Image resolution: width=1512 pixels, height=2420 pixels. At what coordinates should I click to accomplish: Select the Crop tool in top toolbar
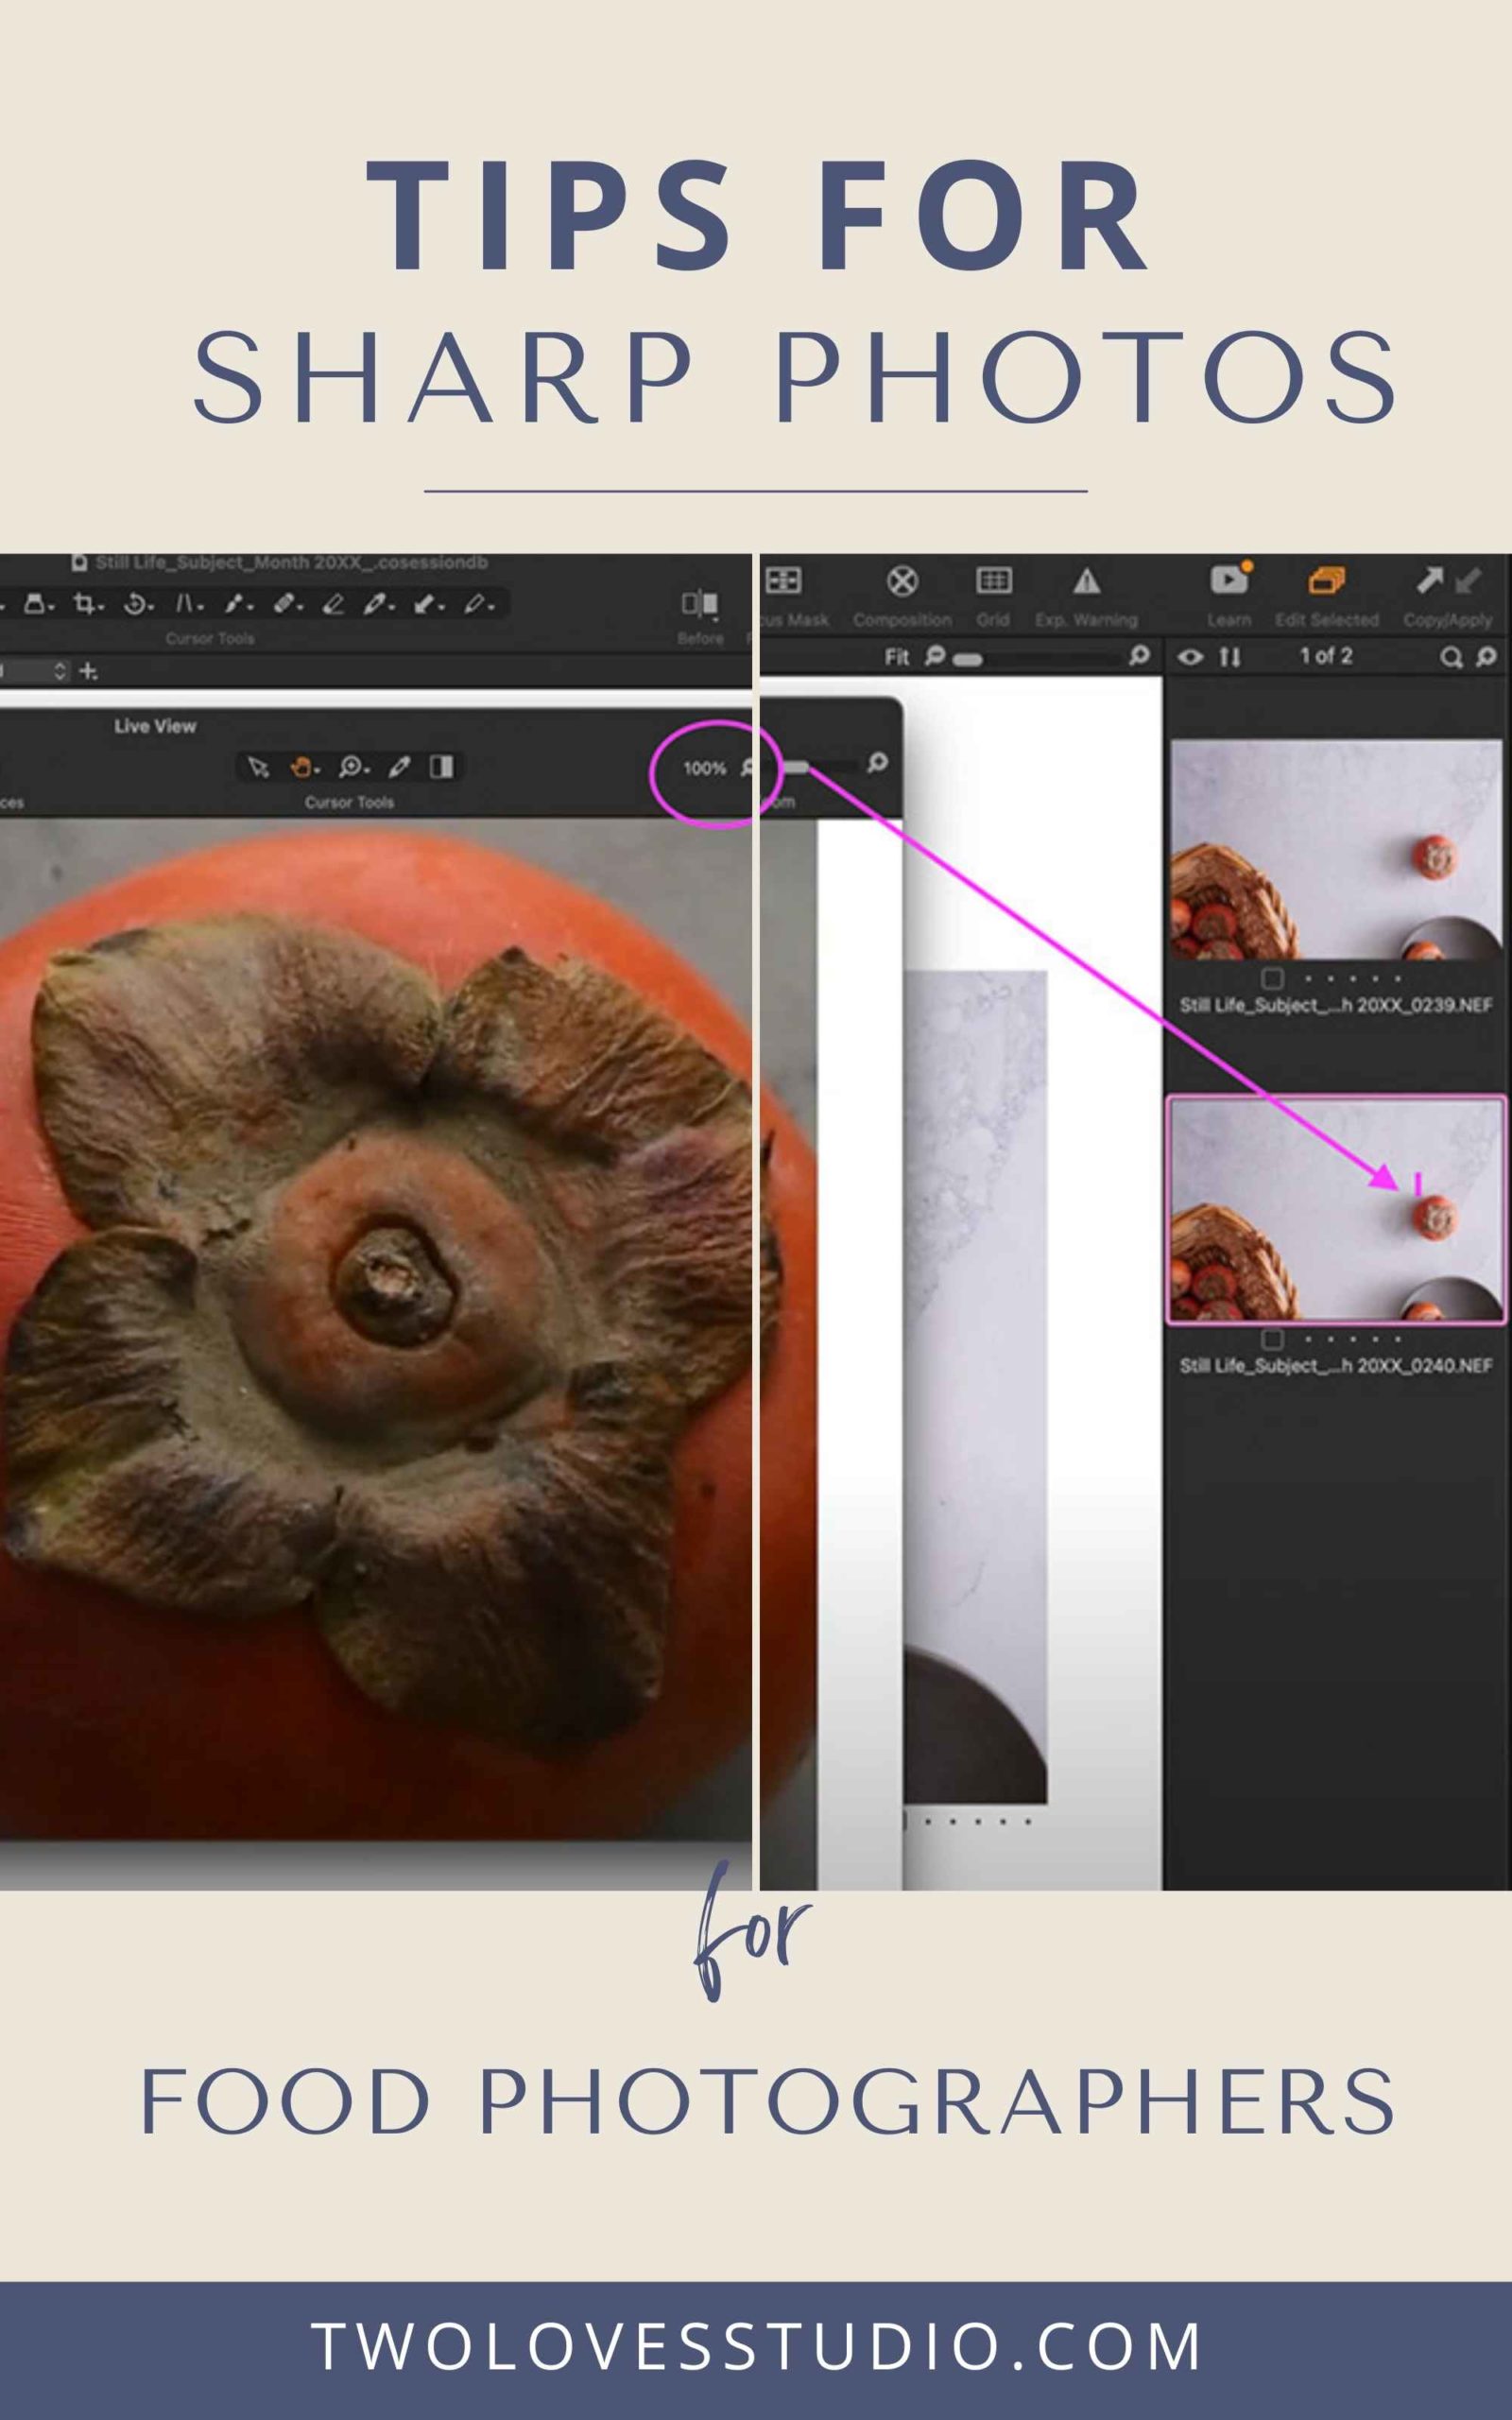tap(84, 604)
